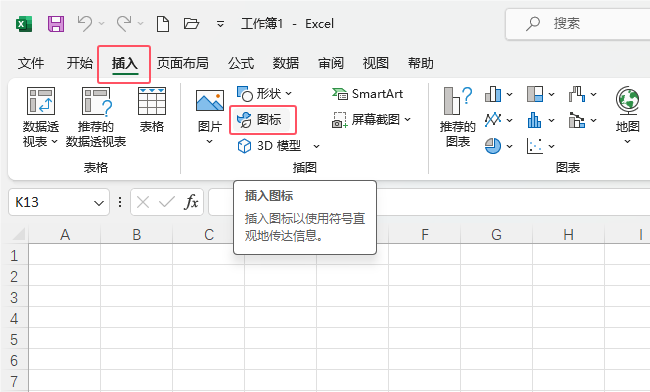
Task: Click the Excel application logo icon
Action: (x=24, y=24)
